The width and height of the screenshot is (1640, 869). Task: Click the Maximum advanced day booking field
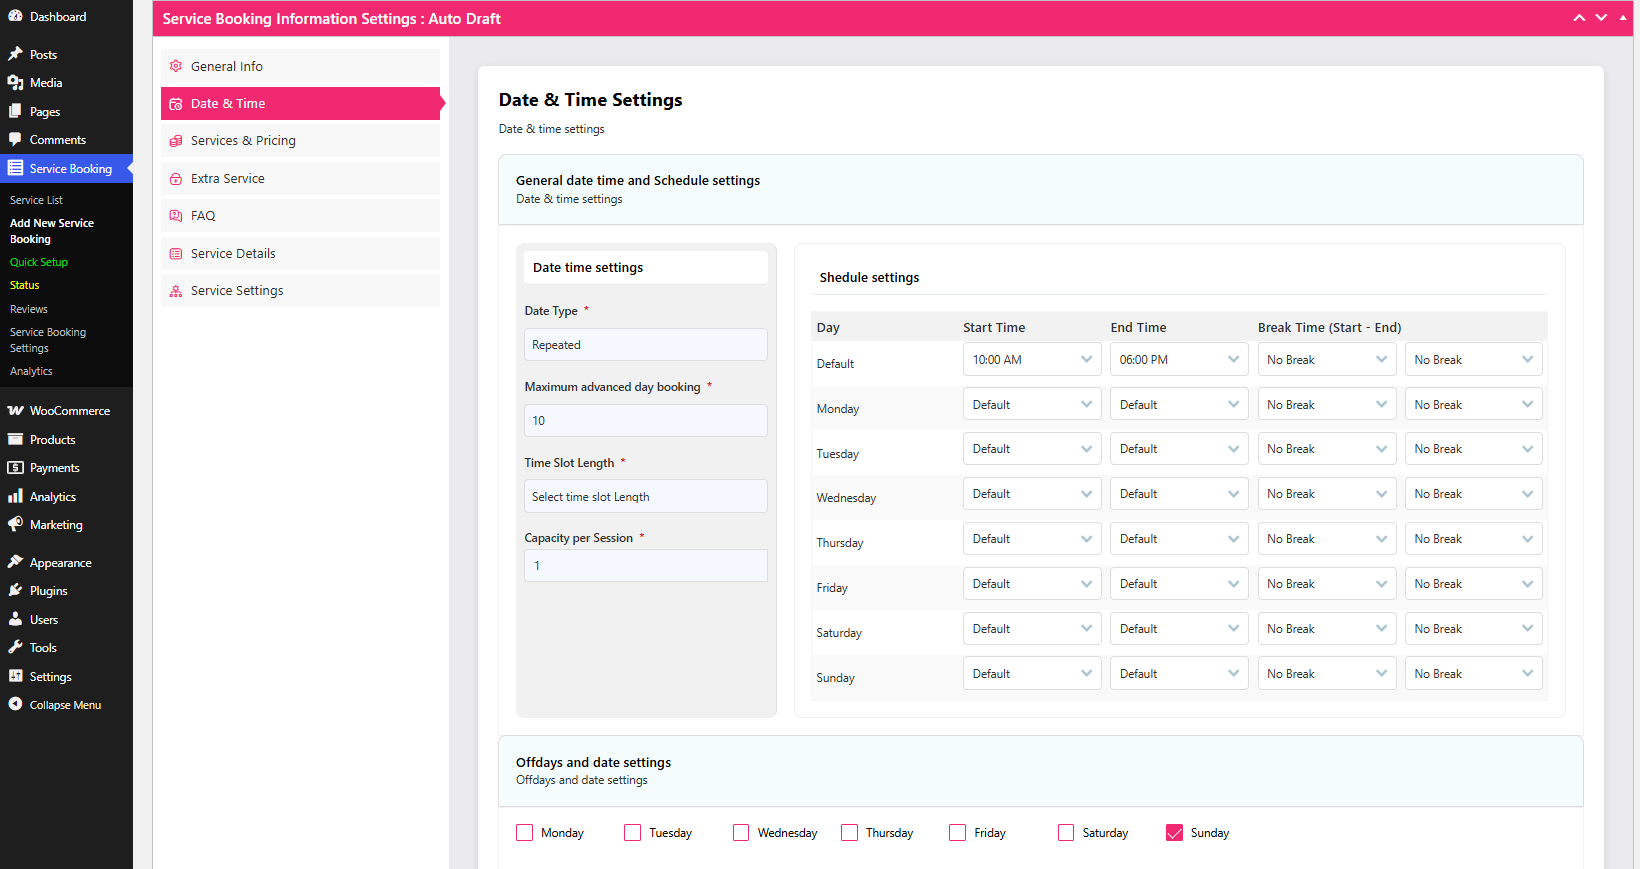click(645, 421)
